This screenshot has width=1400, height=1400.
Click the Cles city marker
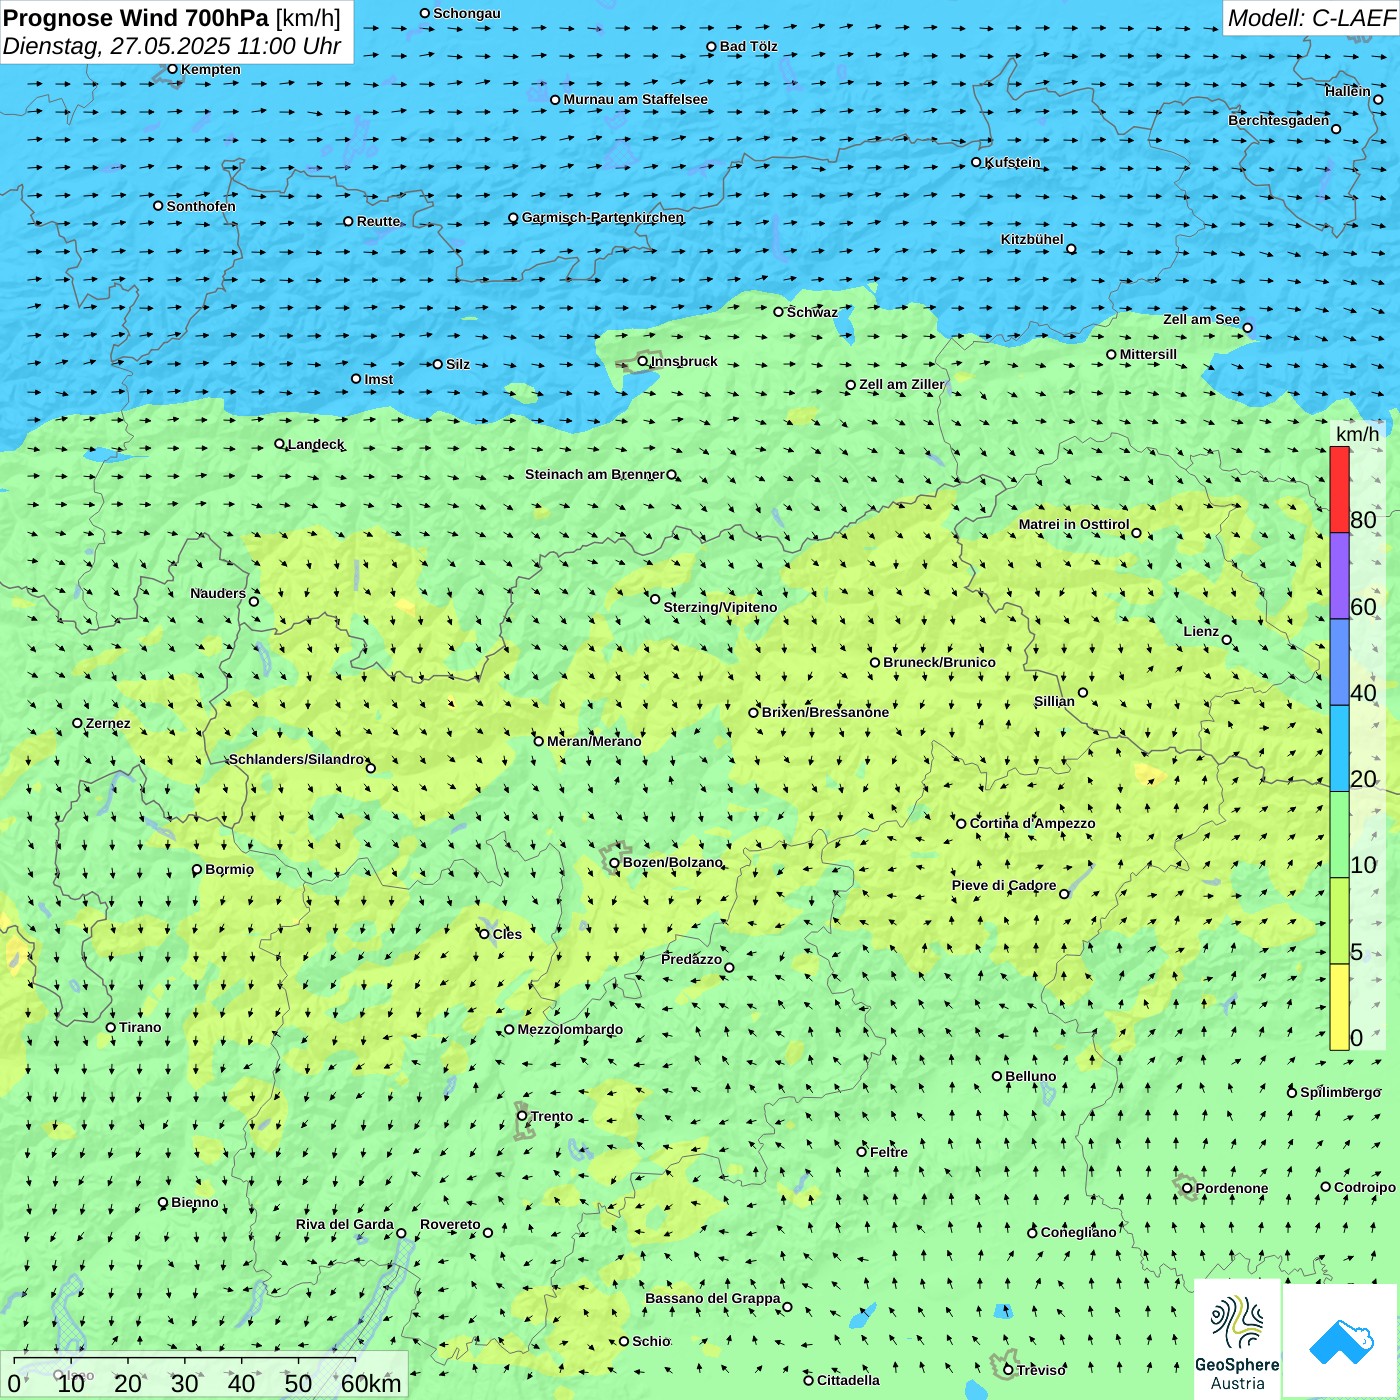coord(484,934)
